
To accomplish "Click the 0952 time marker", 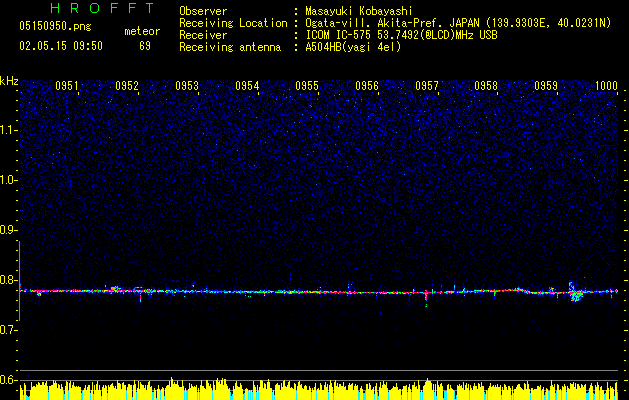I will [x=127, y=85].
